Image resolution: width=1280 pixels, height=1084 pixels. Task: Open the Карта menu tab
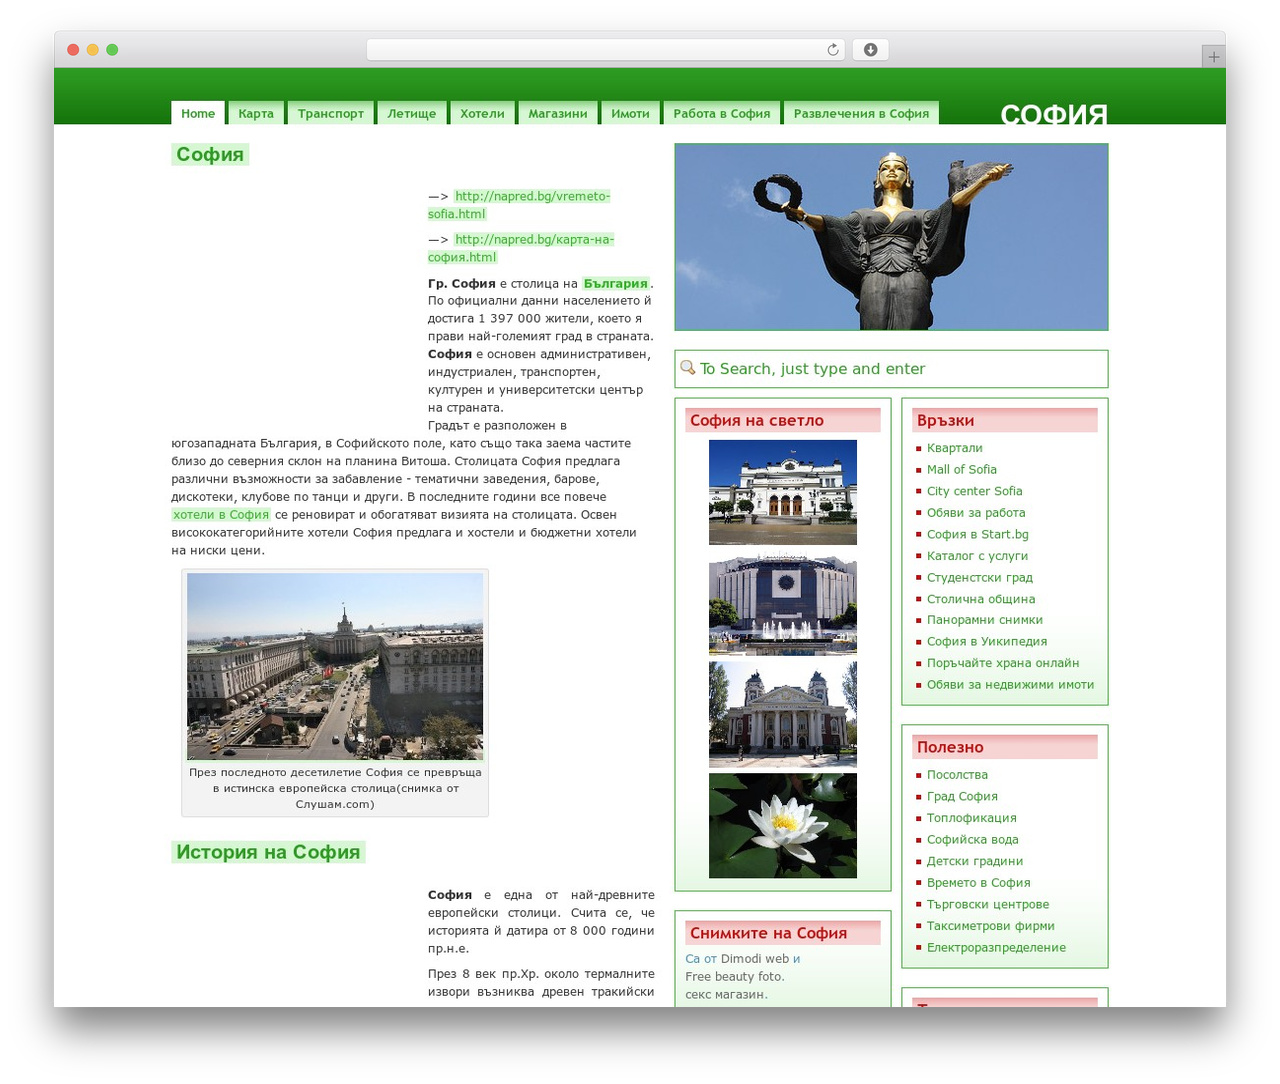(x=256, y=113)
